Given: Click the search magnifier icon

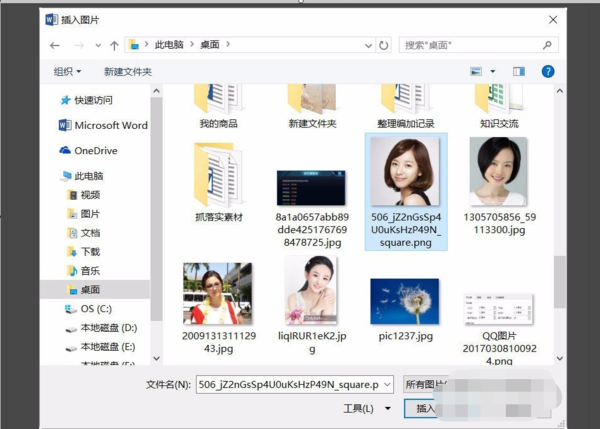Looking at the screenshot, I should [x=547, y=45].
